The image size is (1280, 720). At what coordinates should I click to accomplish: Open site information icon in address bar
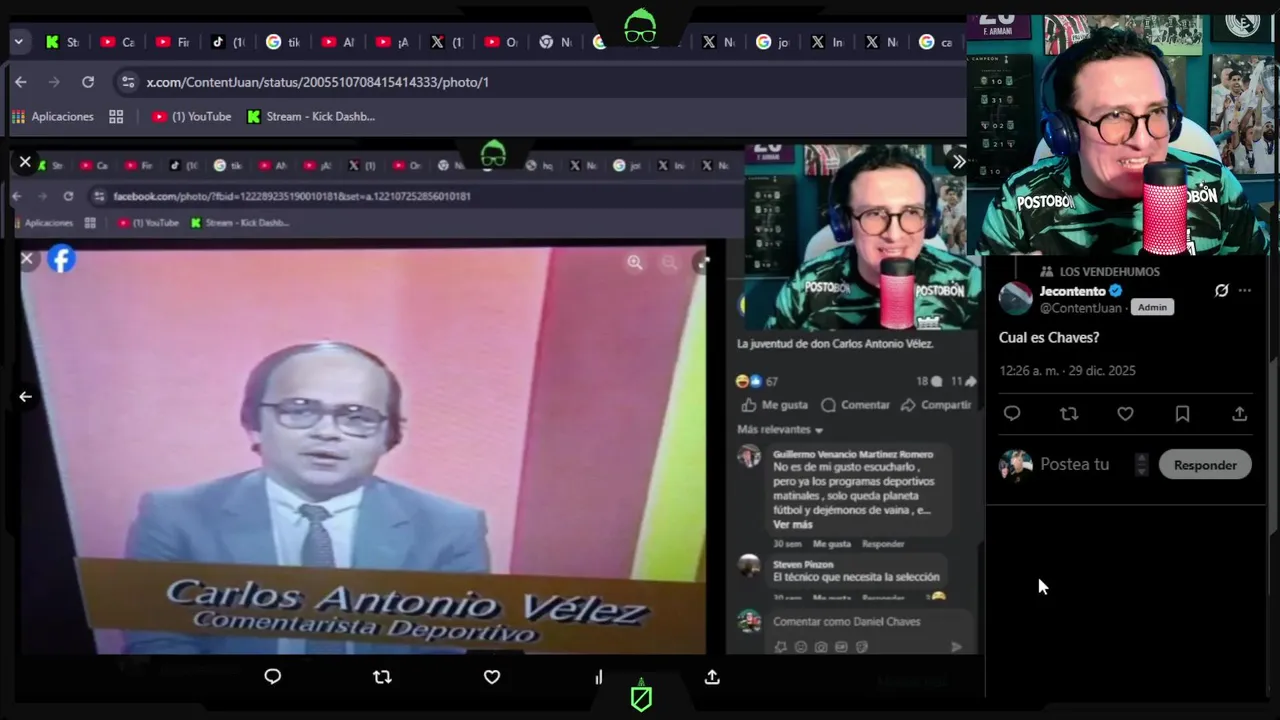pos(126,82)
